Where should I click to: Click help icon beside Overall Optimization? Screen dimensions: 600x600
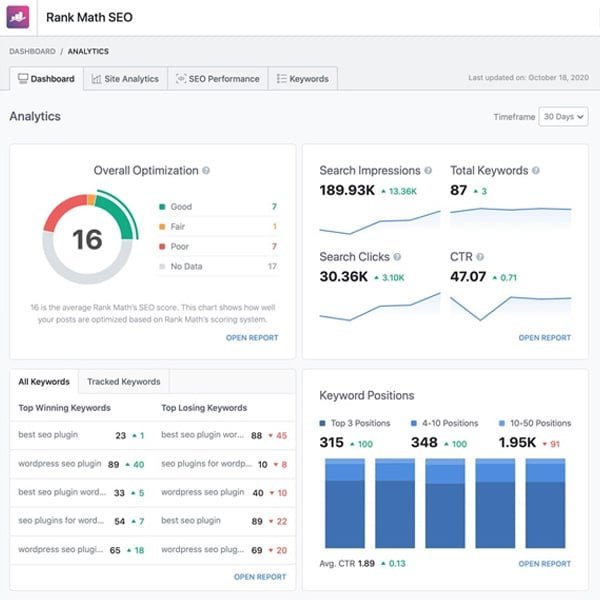[x=207, y=171]
